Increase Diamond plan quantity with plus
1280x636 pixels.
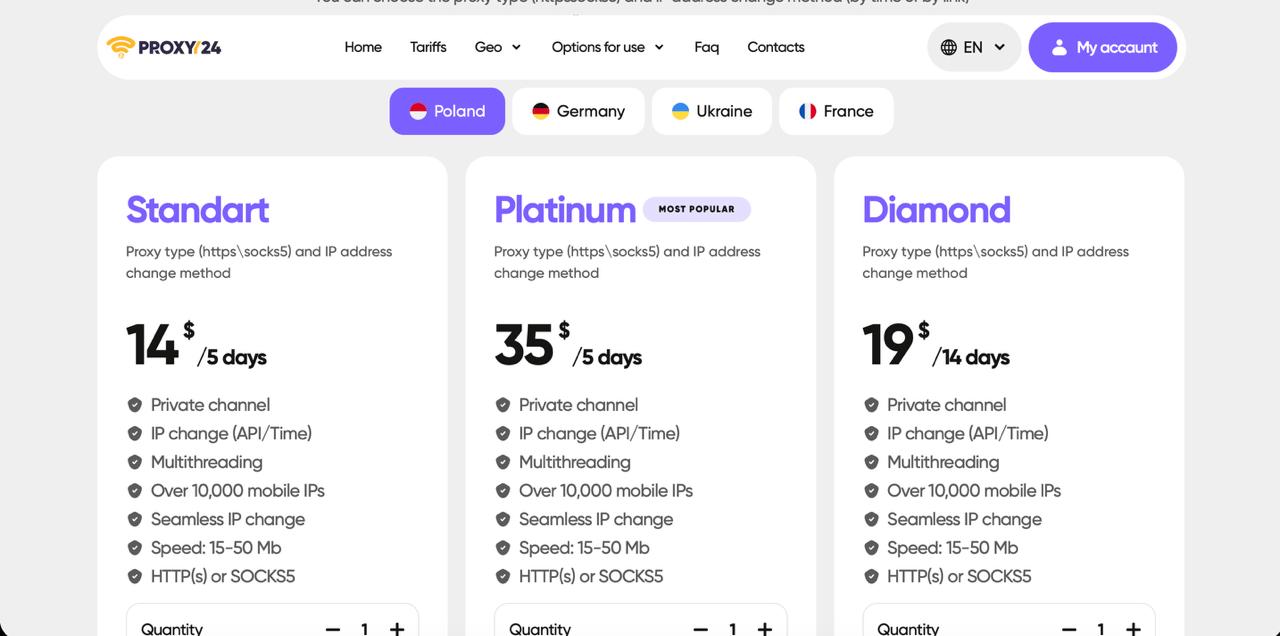coord(1133,628)
